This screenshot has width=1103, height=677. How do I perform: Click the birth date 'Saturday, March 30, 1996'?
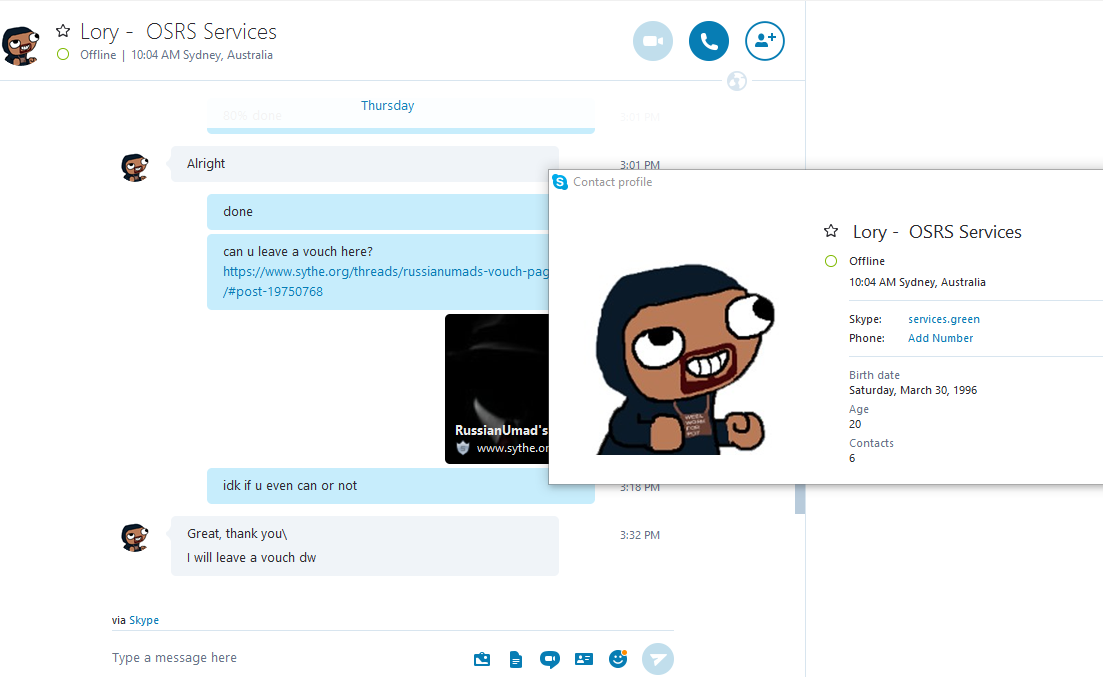(912, 390)
